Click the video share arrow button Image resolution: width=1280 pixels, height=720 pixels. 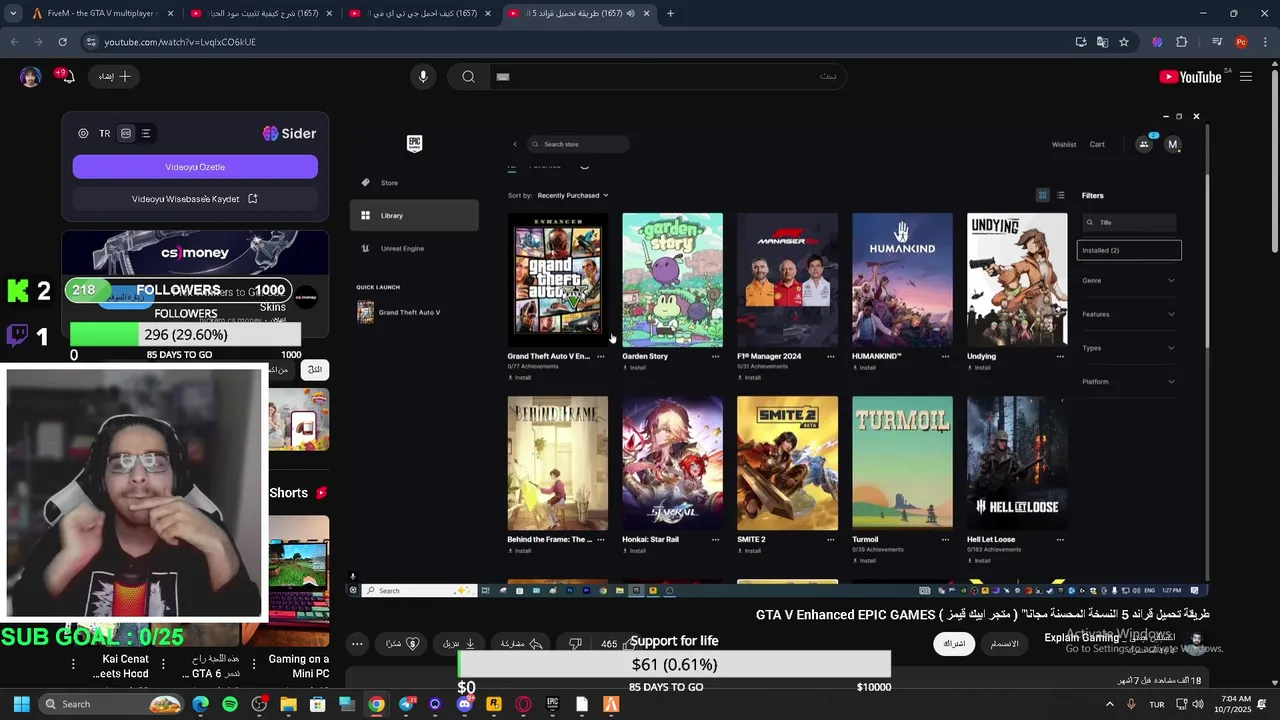[520, 644]
